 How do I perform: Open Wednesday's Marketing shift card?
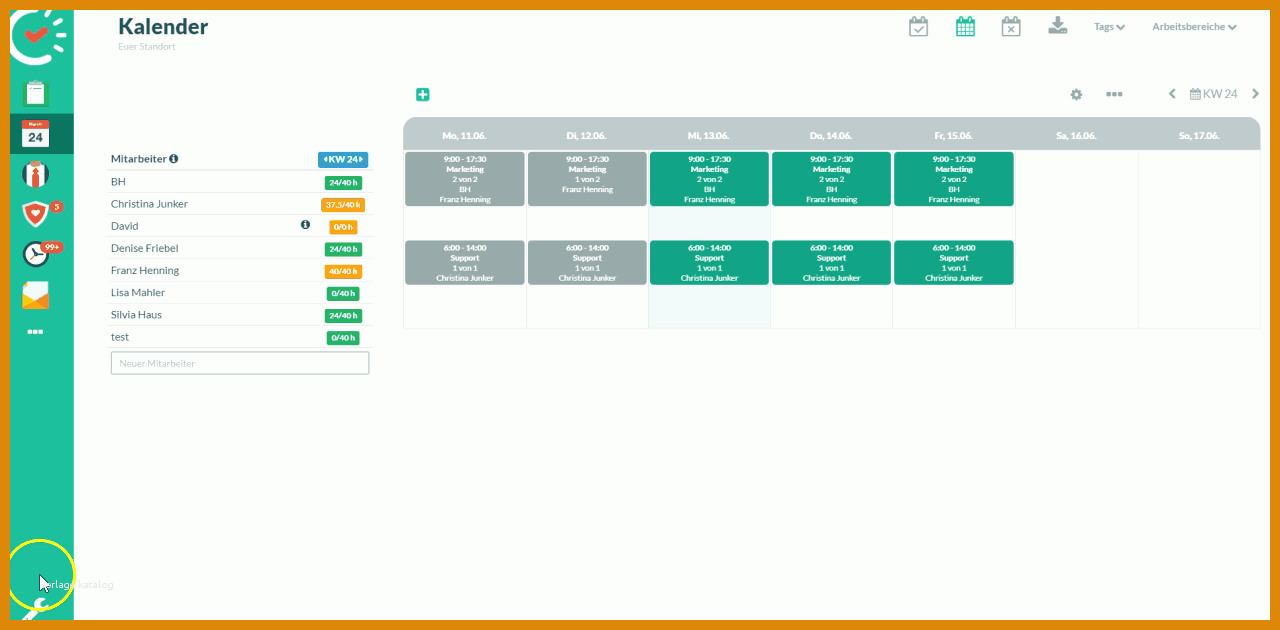click(709, 179)
